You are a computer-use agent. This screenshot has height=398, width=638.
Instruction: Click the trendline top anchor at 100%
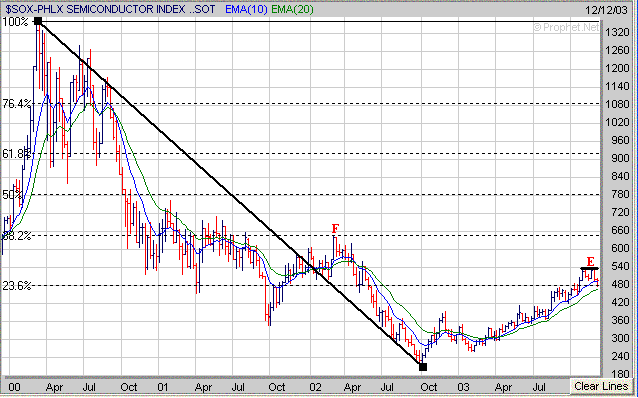click(x=38, y=21)
